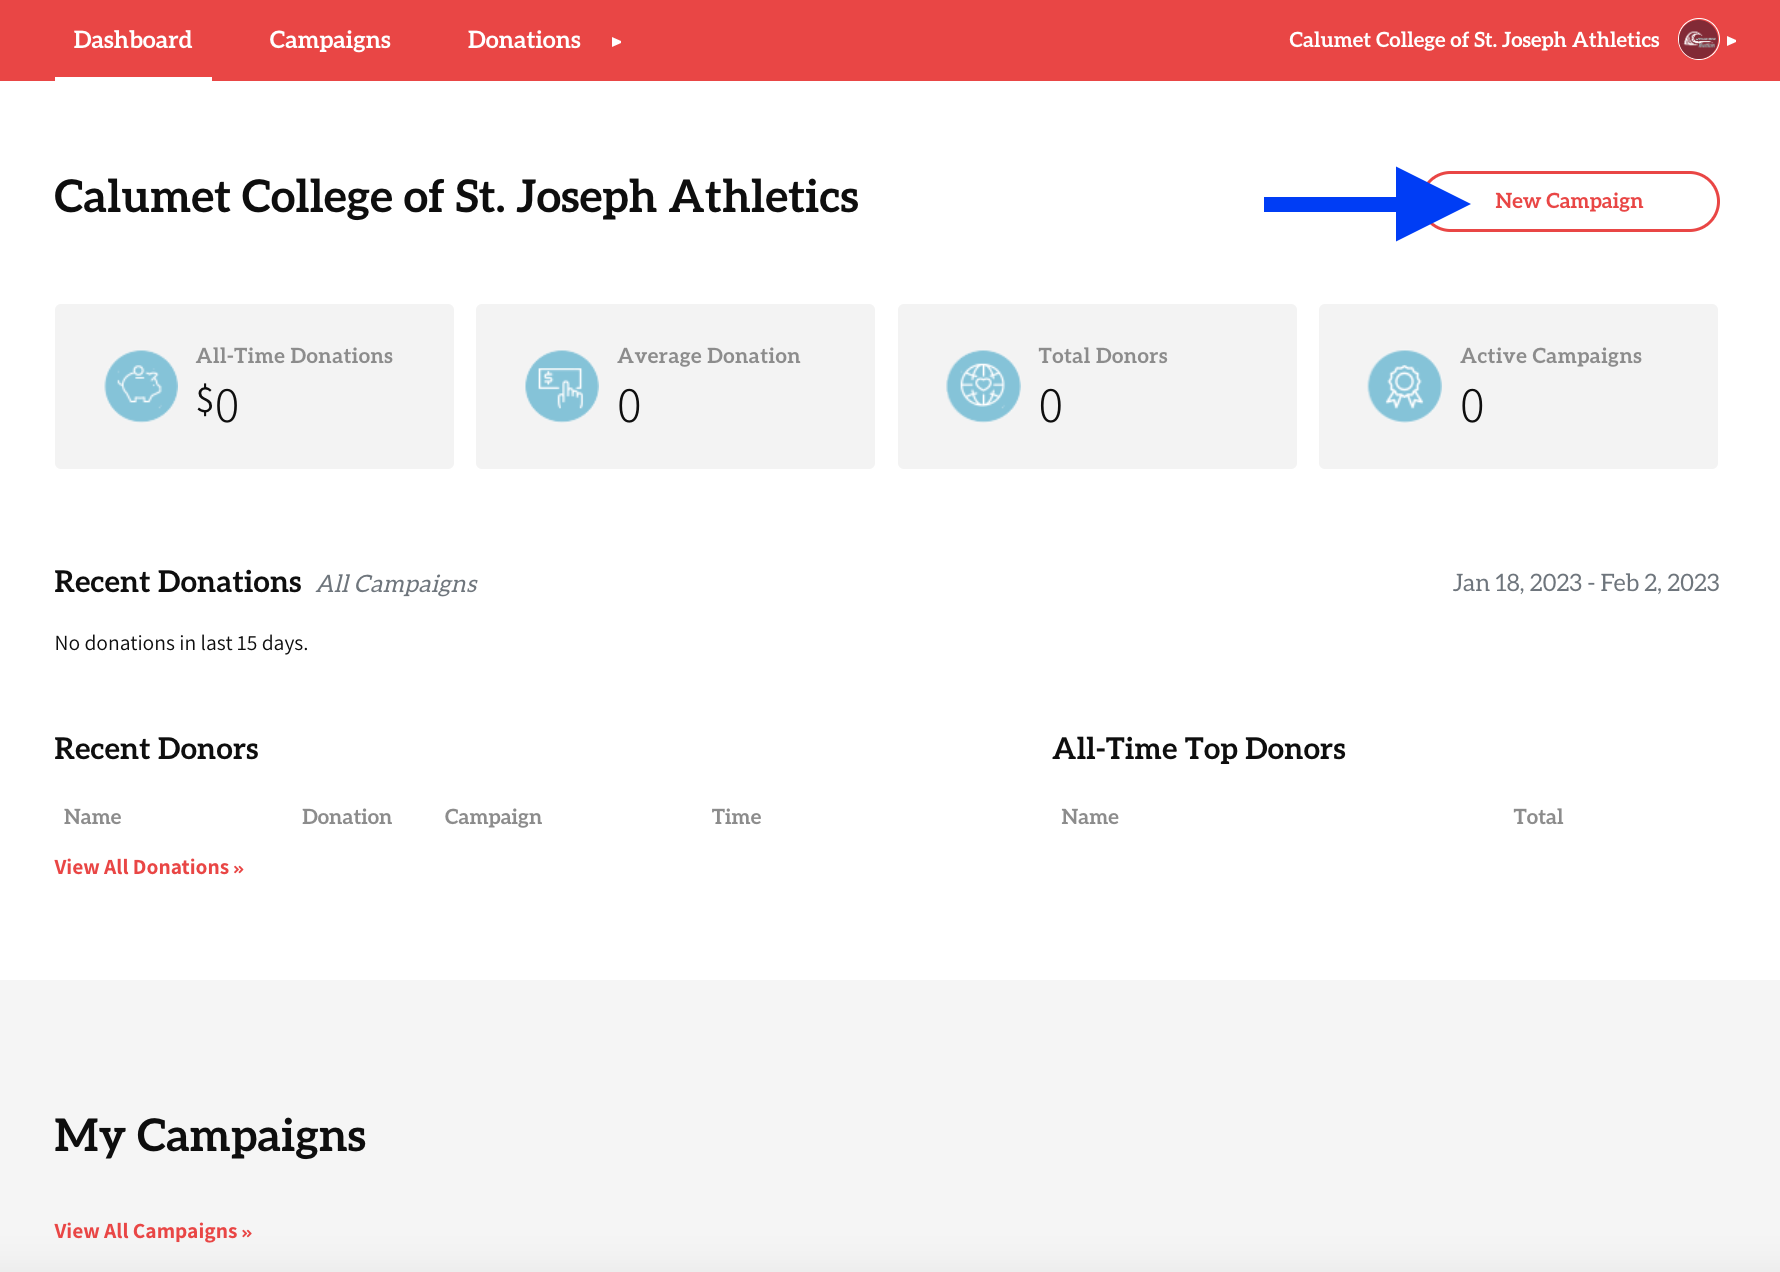Open View All Campaigns link
Screen dimensions: 1780x1272
153,1231
